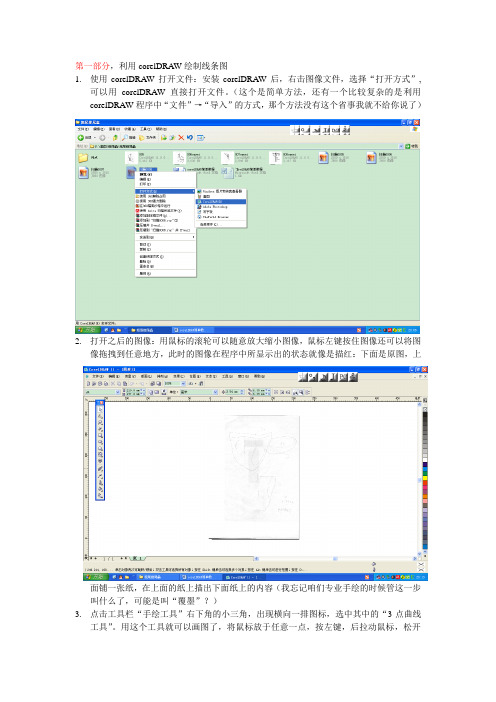This screenshot has height=702, width=496.
Task: Open the paper size dropdown on the CorelDRAW property bar
Action: pos(118,392)
